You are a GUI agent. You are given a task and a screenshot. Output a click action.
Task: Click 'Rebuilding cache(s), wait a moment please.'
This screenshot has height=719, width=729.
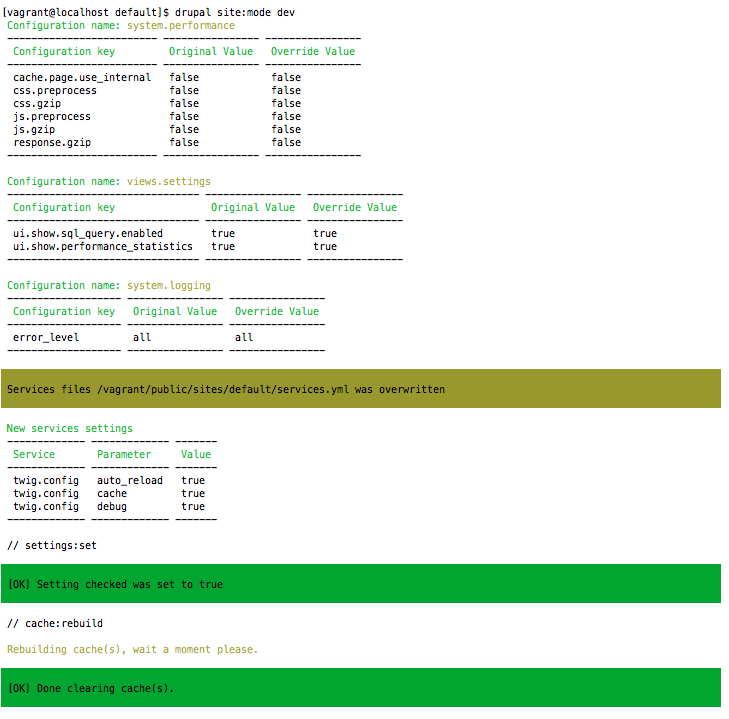pyautogui.click(x=133, y=650)
